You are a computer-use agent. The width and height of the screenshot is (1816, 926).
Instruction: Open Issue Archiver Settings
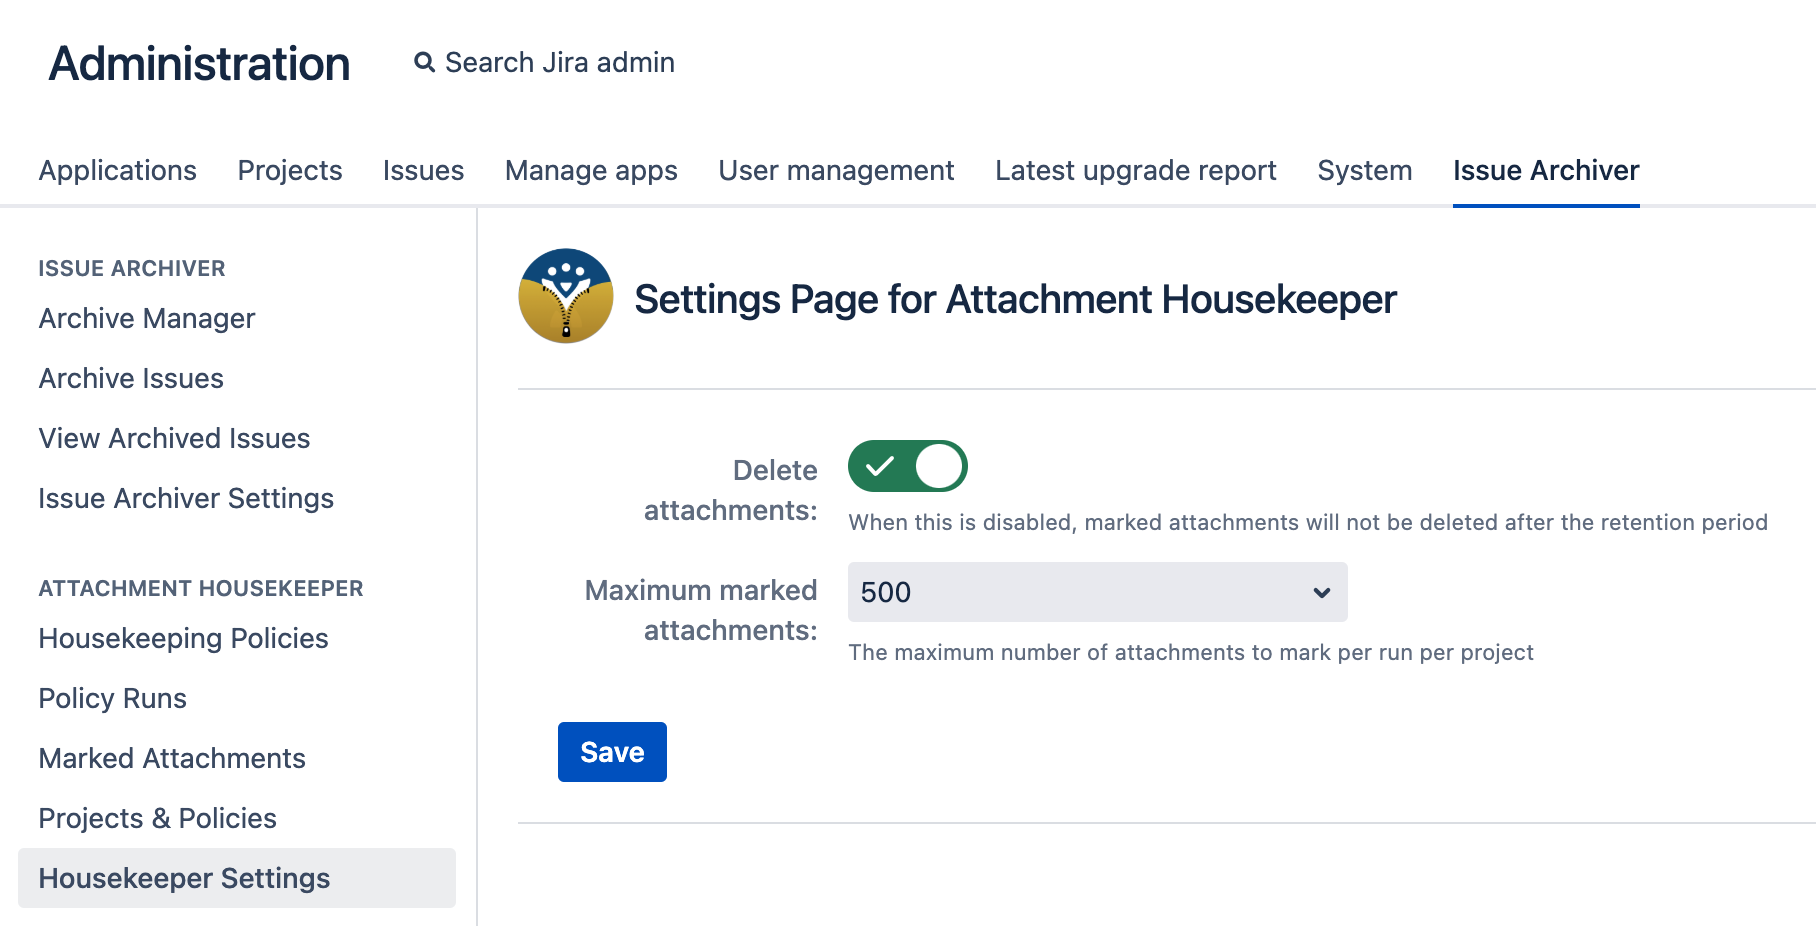186,498
